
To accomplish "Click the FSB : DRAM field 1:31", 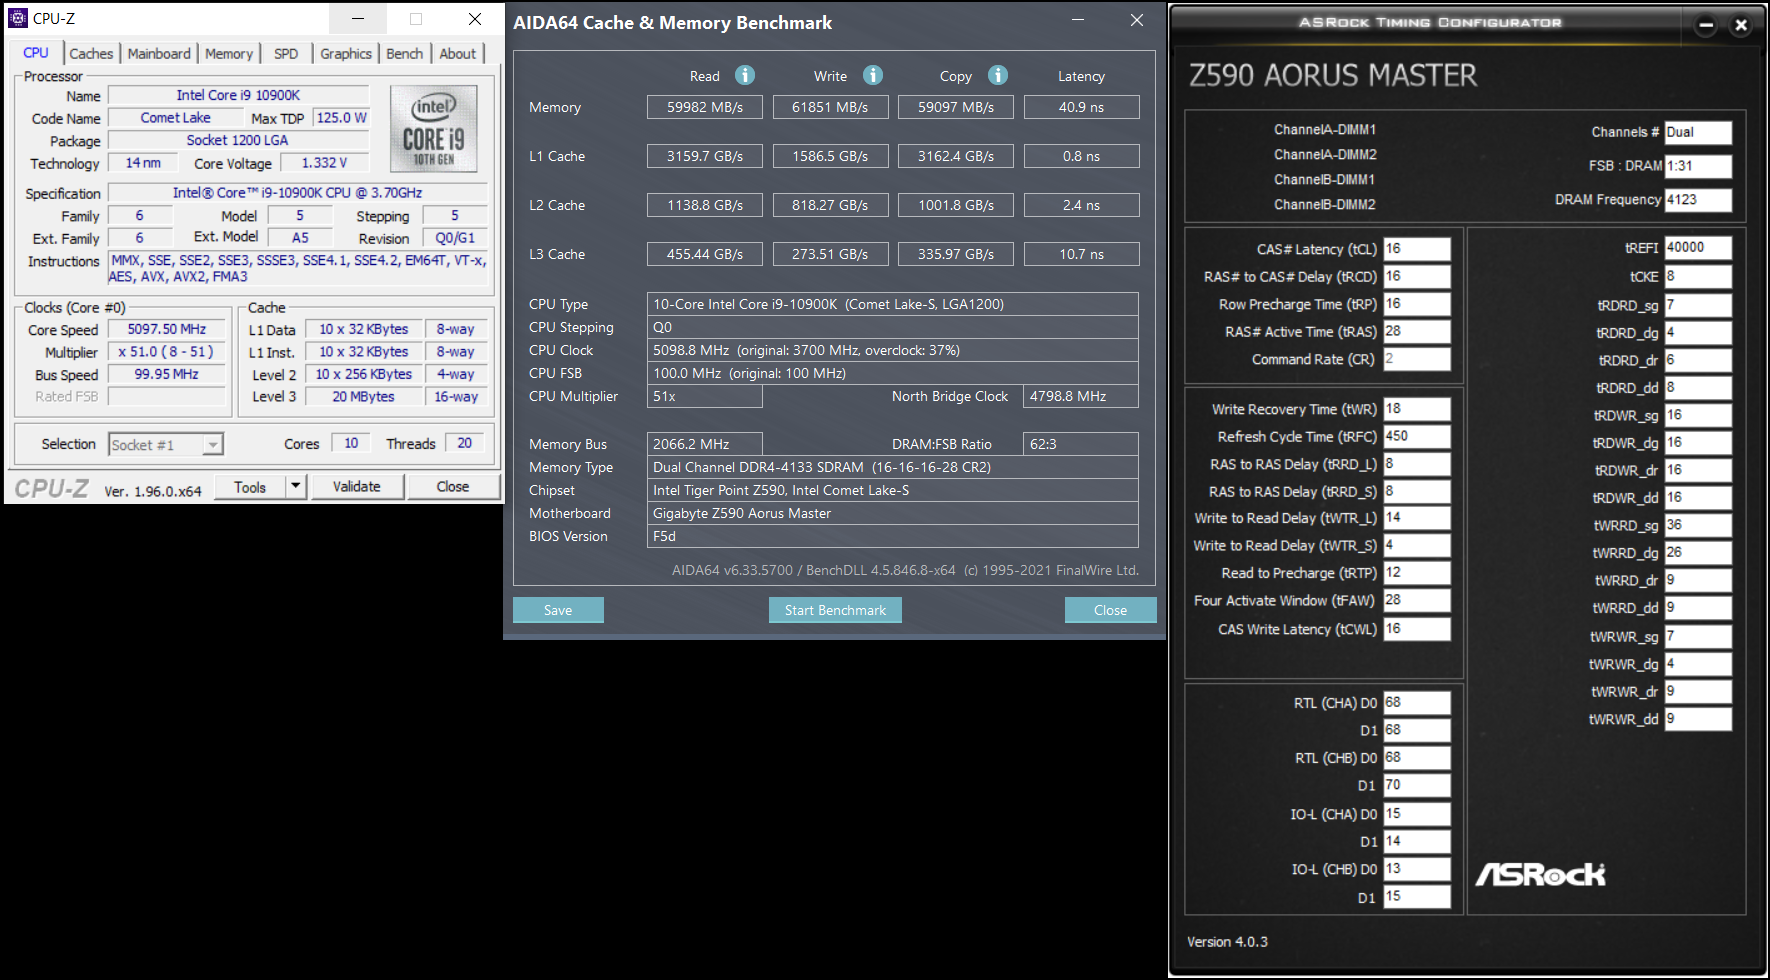I will 1698,166.
